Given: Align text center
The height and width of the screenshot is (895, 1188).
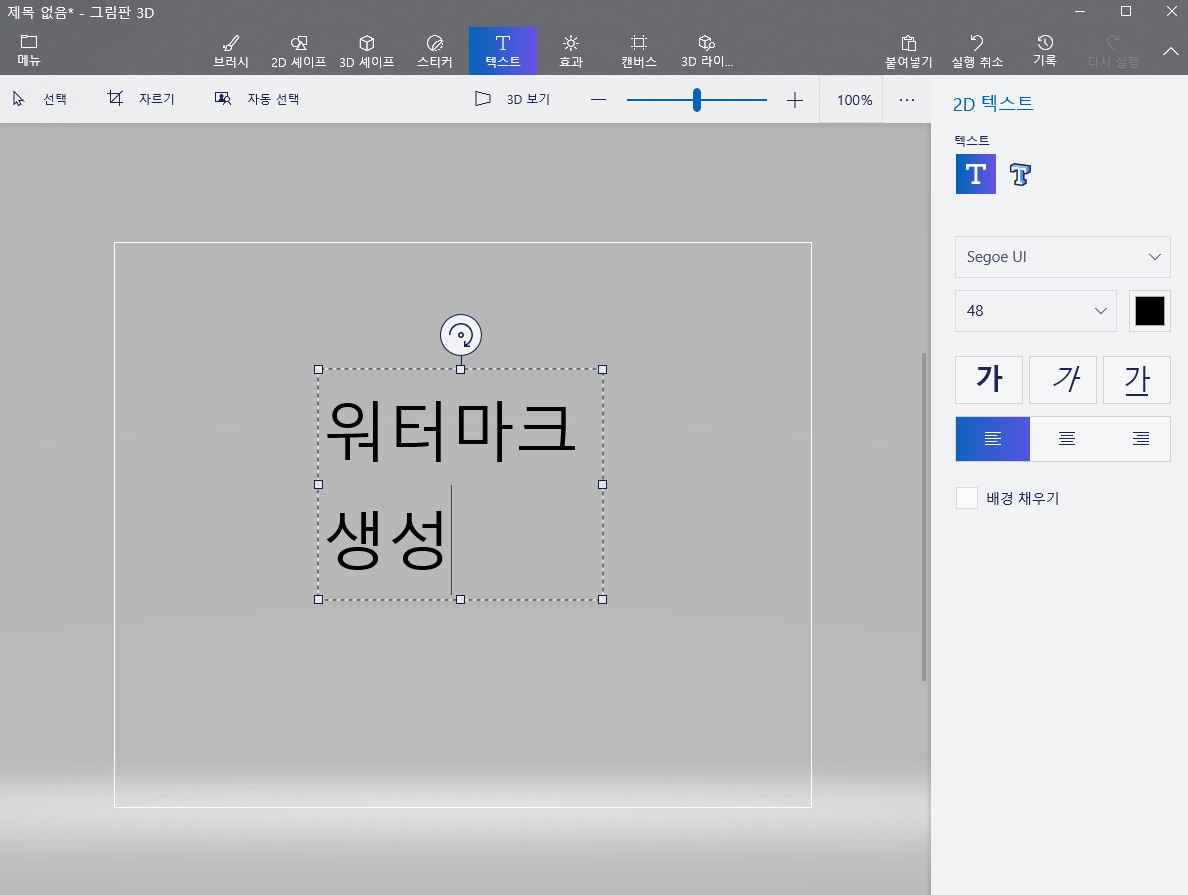Looking at the screenshot, I should (x=1067, y=439).
